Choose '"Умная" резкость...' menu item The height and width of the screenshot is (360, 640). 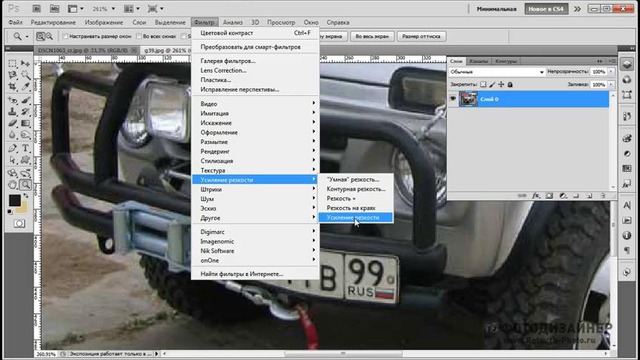(x=356, y=180)
